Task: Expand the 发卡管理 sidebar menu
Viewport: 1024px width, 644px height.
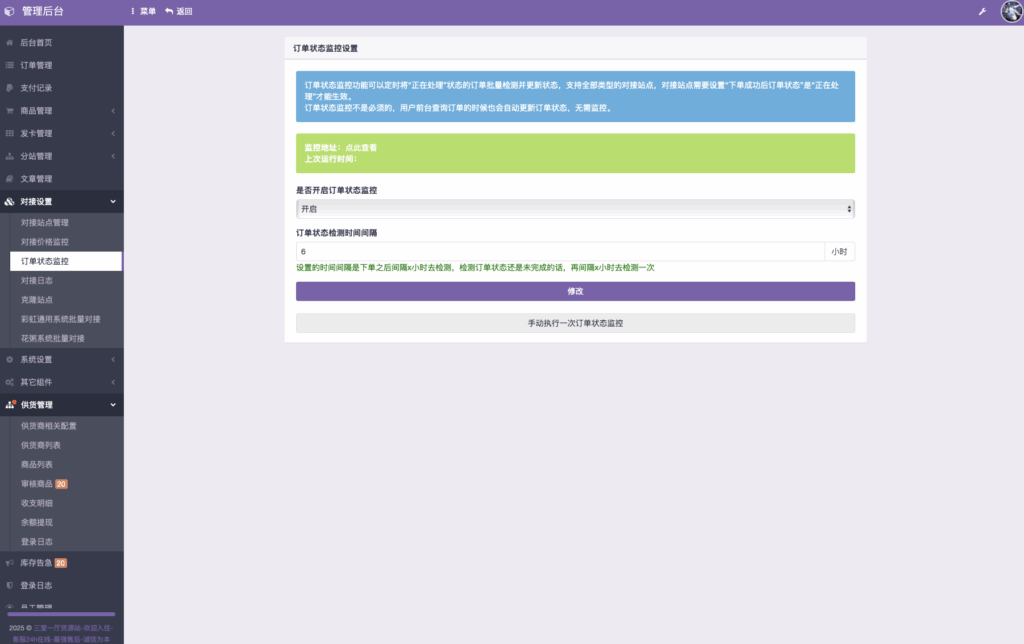Action: [x=61, y=134]
